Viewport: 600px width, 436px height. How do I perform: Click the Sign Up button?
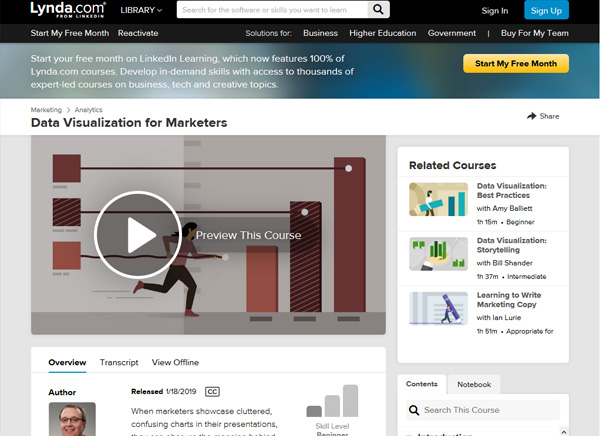[x=546, y=10]
